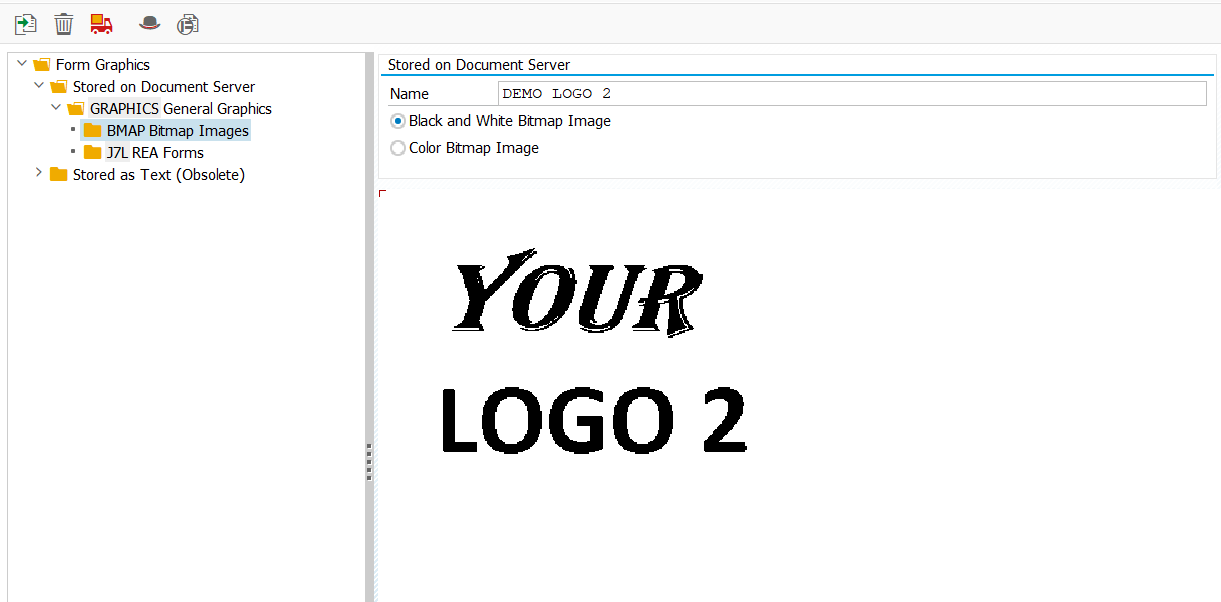Click the vertical splitter handle between panels
1221x602 pixels.
point(369,462)
